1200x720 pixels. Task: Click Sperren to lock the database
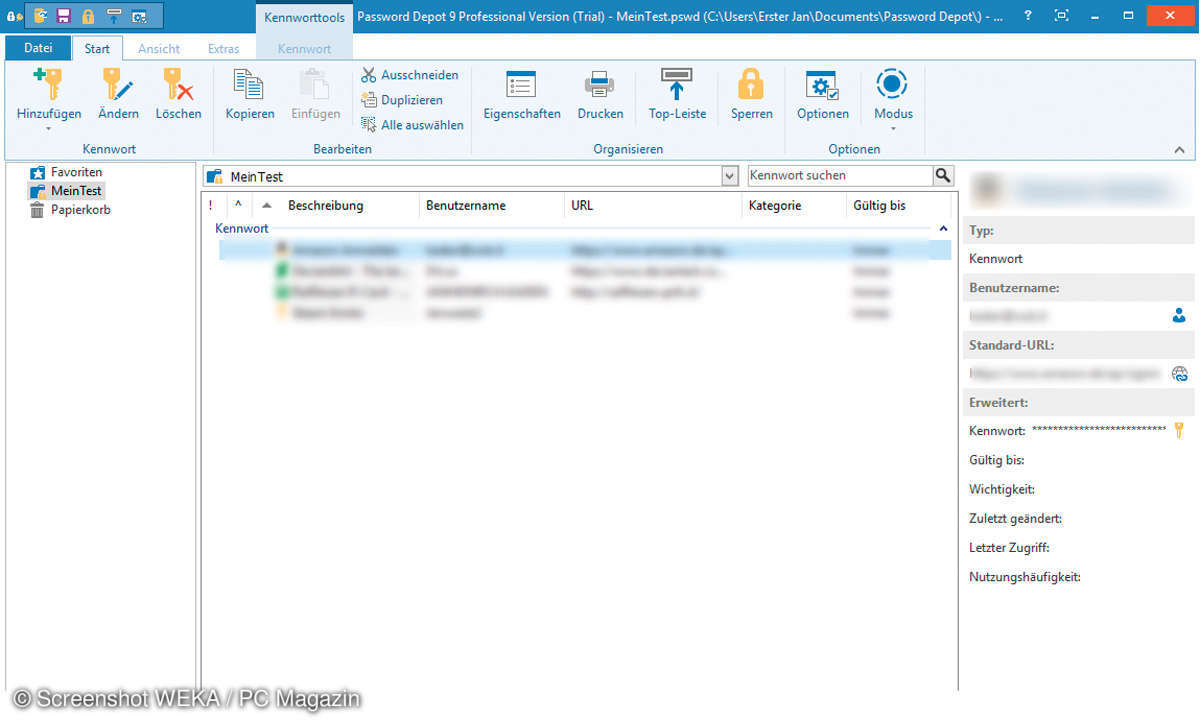(x=751, y=94)
